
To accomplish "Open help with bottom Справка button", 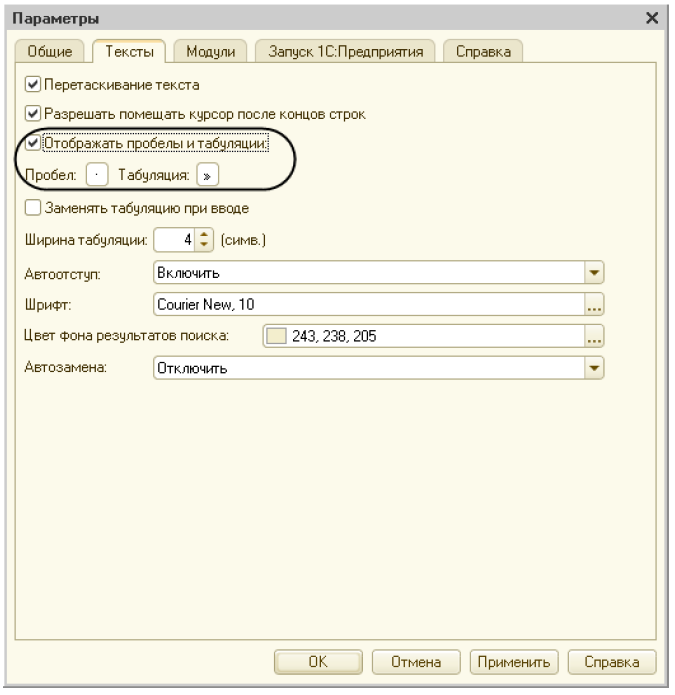I will pyautogui.click(x=612, y=662).
